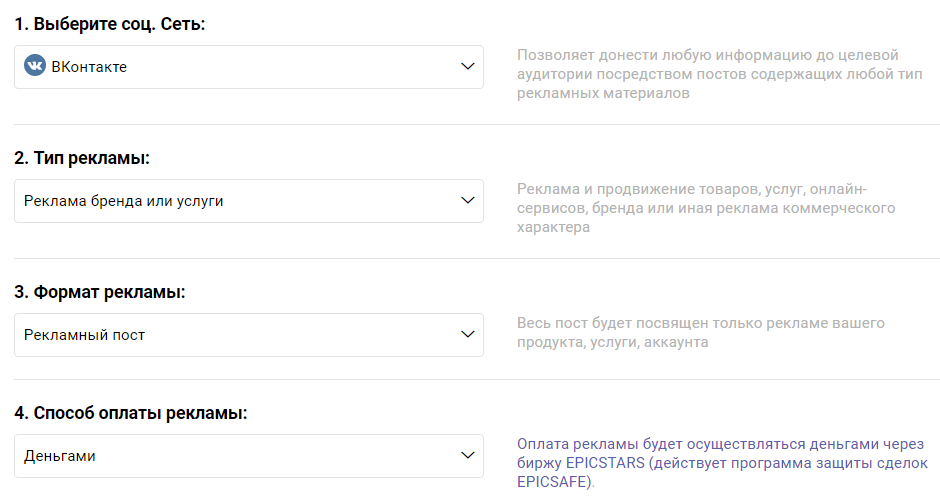Open the social network selection dropdown
Screen dimensions: 940x500
[249, 66]
